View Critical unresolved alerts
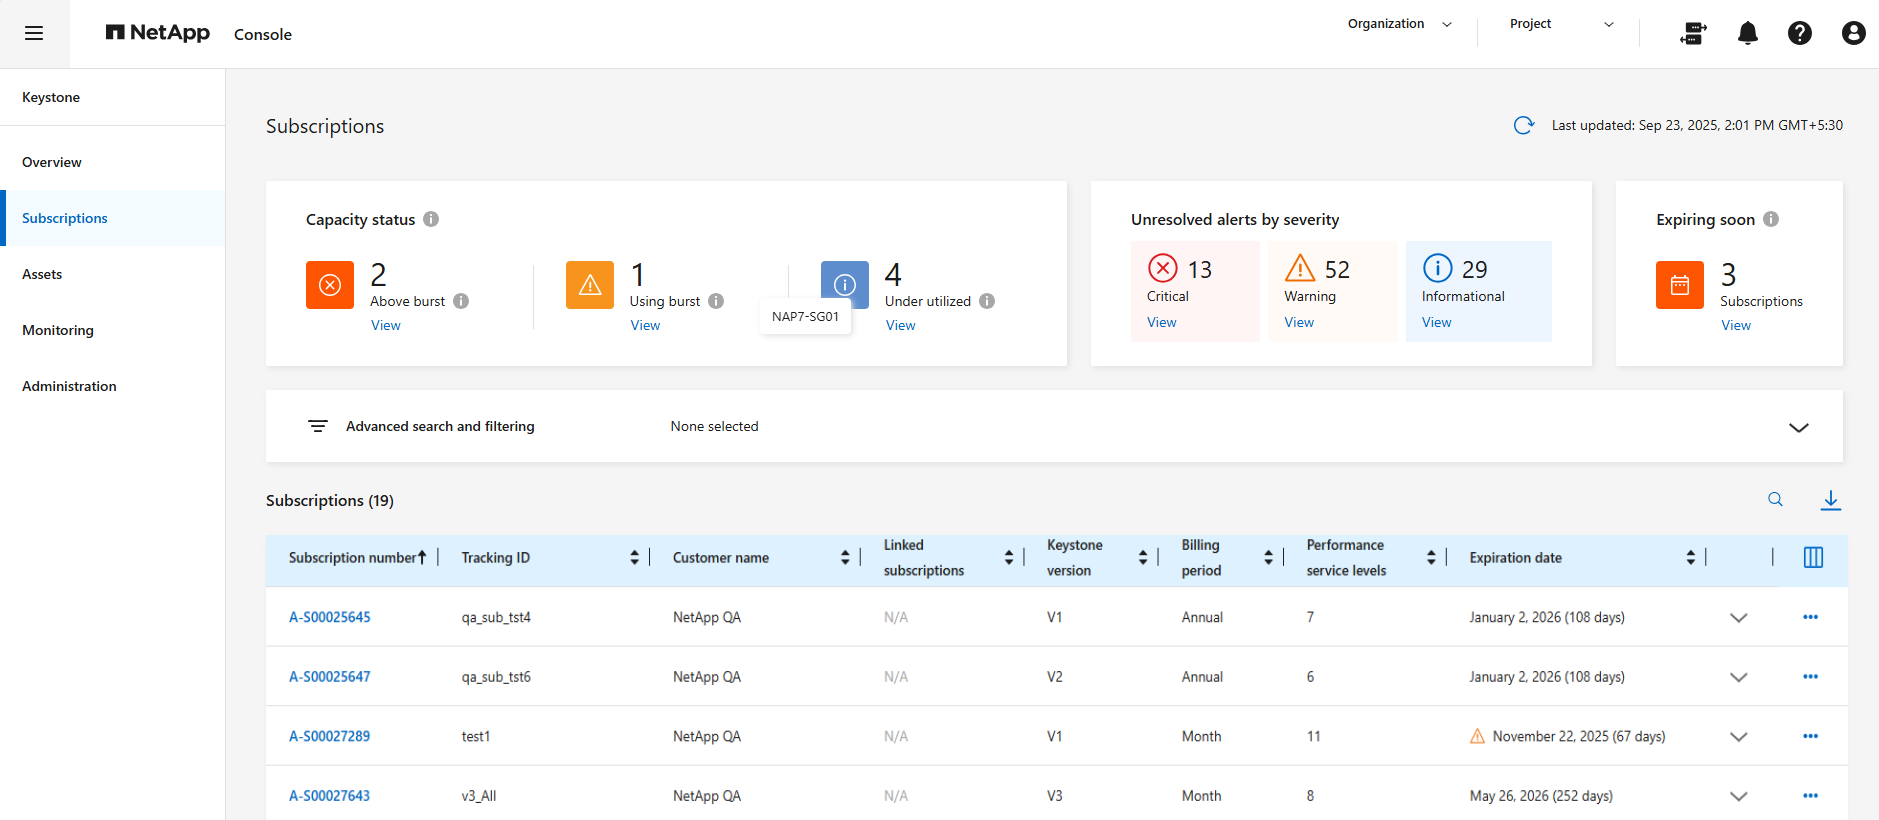1879x820 pixels. (1161, 322)
